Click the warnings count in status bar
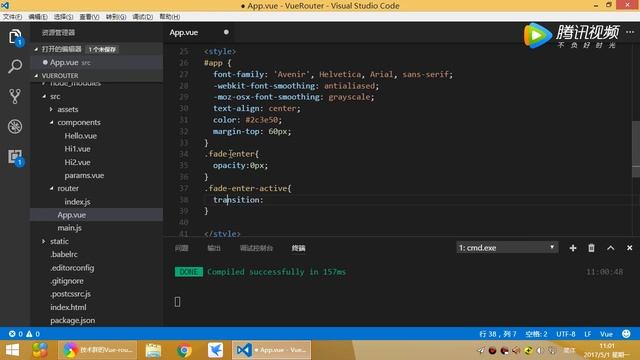The image size is (640, 360). (33, 334)
